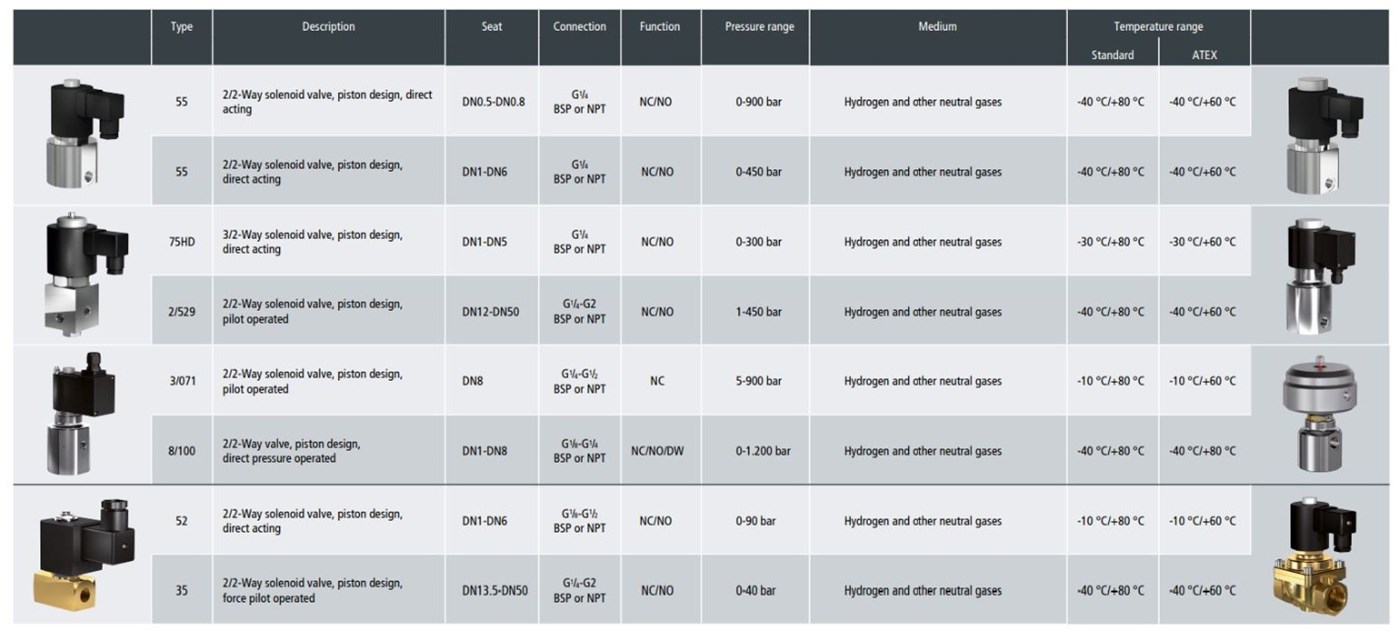Screen dimensions: 1400x631
Task: Click the 2/529 type cell
Action: (181, 311)
